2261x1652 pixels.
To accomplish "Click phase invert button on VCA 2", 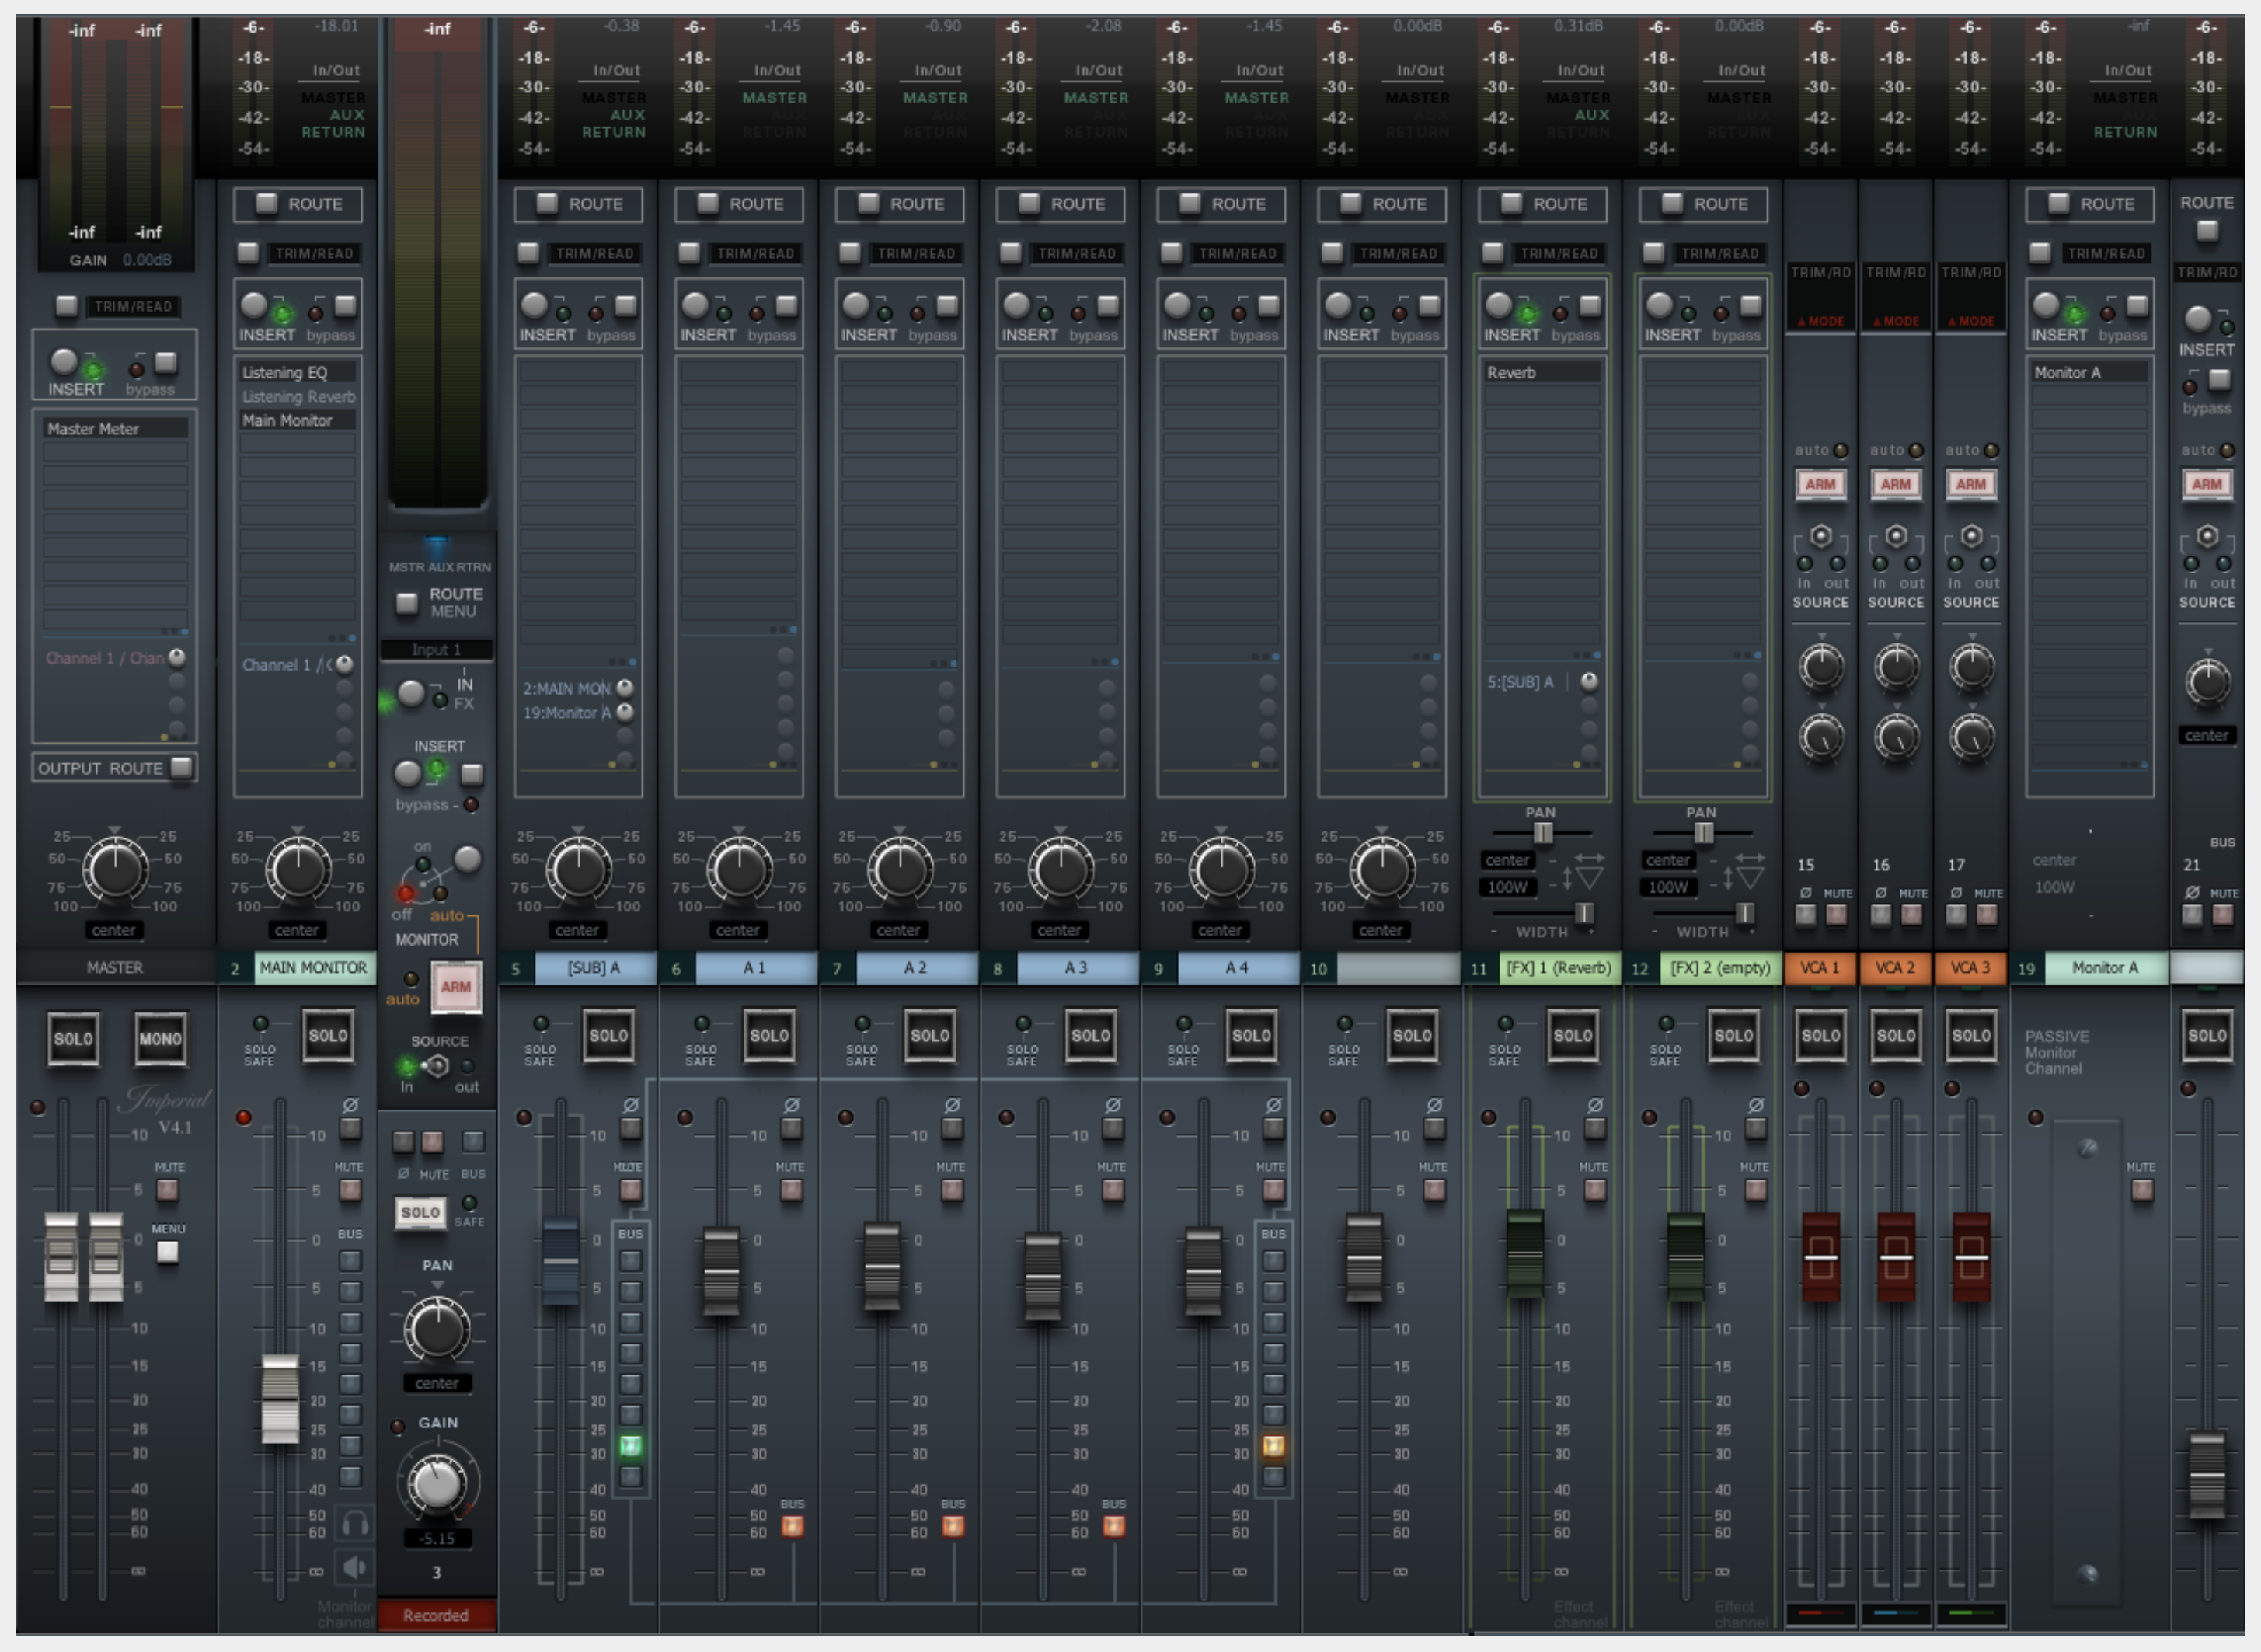I will (1881, 914).
